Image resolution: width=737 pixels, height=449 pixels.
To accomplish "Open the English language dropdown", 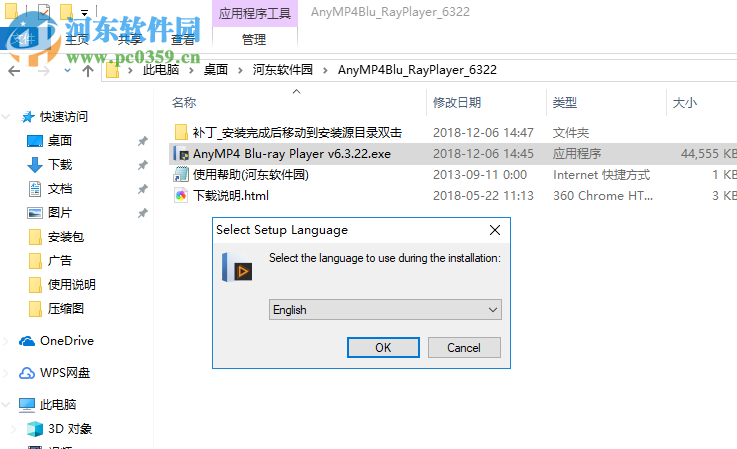I will 385,309.
